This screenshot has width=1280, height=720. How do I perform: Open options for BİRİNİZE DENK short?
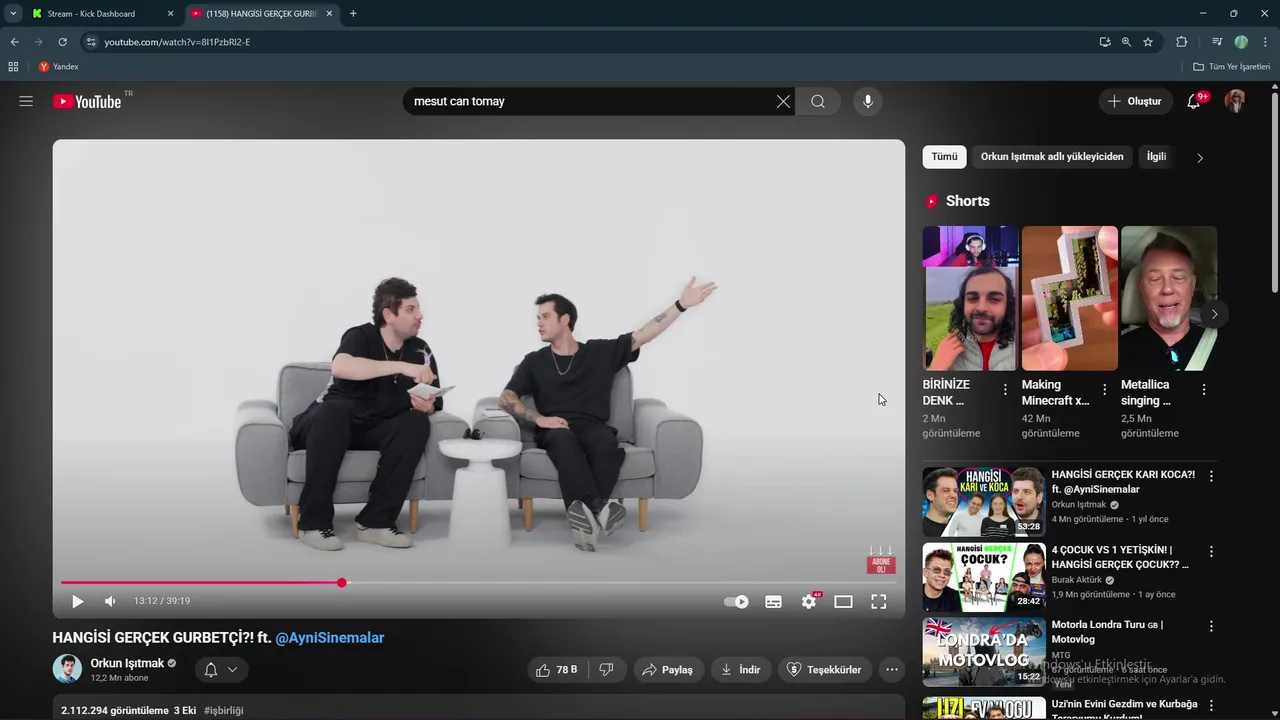tap(1005, 390)
